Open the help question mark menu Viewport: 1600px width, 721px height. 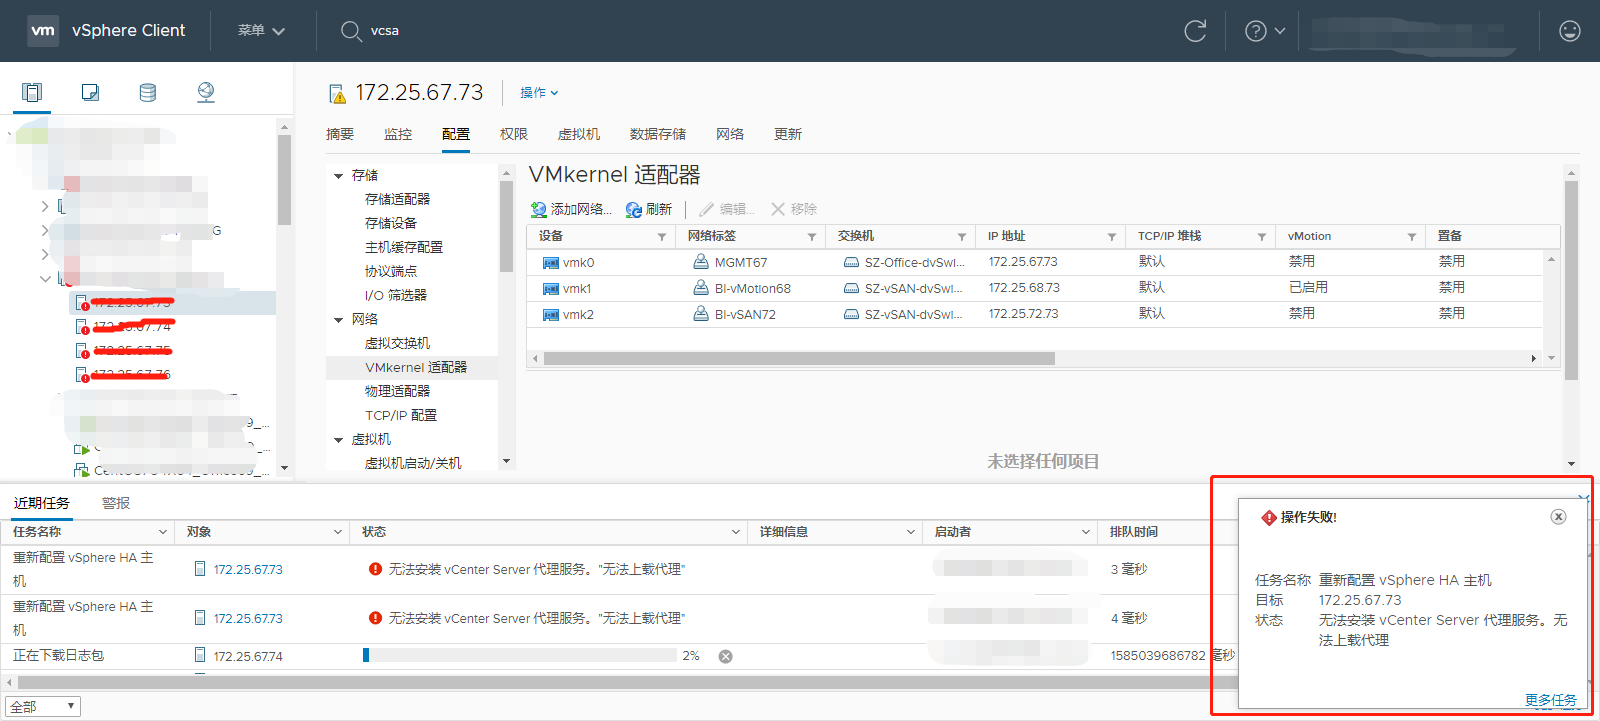(1264, 31)
